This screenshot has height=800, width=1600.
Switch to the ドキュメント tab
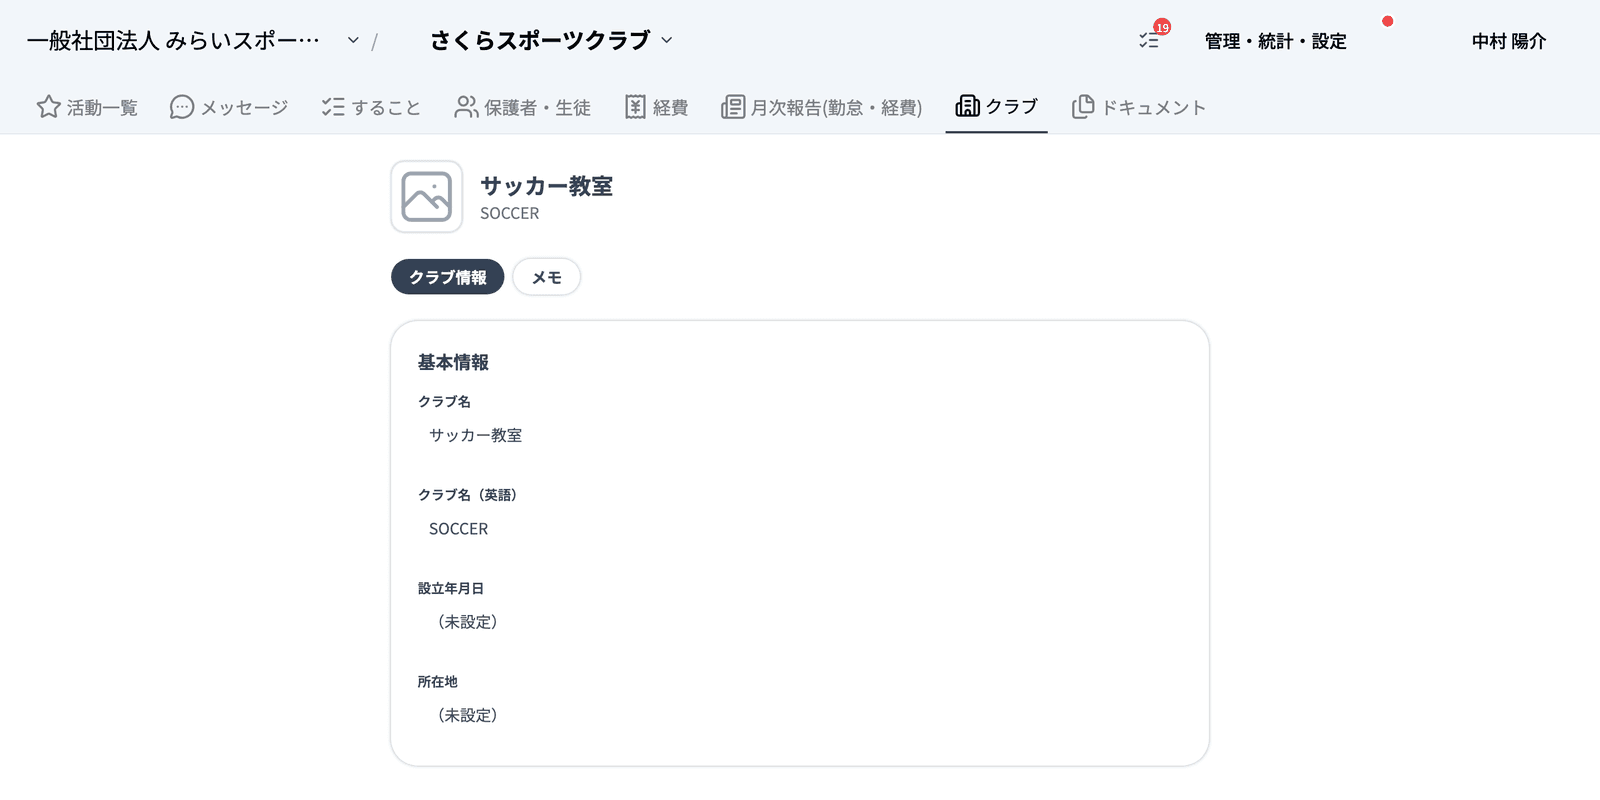click(1139, 107)
